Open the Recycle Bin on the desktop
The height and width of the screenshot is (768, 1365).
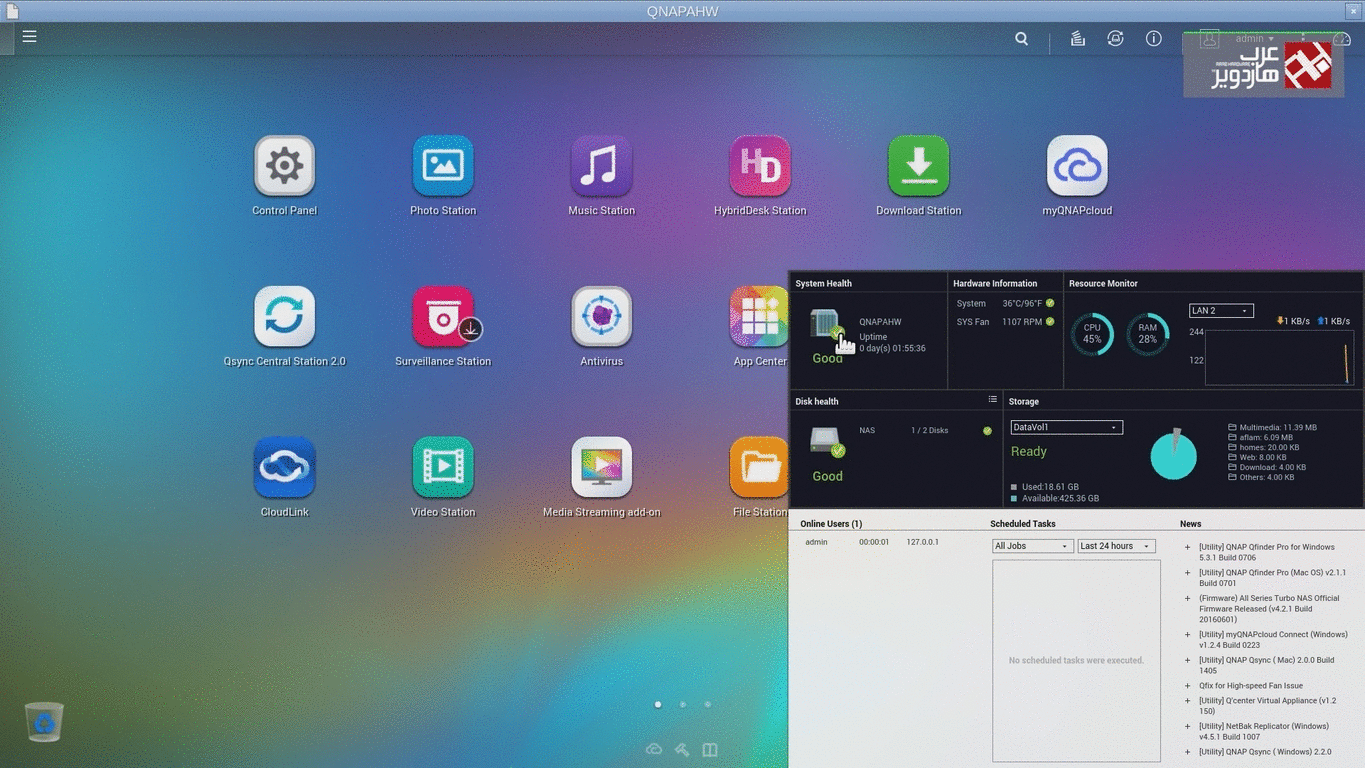tap(44, 721)
